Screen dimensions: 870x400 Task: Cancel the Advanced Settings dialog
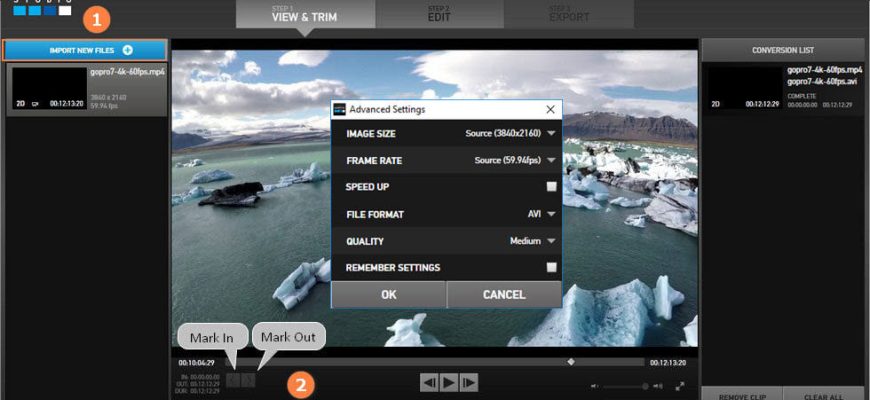pyautogui.click(x=504, y=295)
